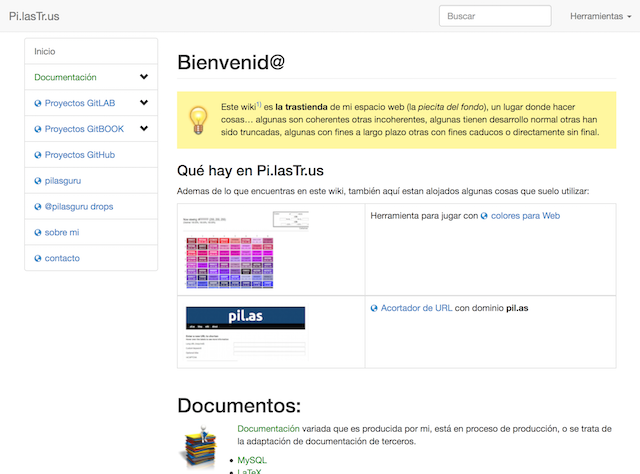
Task: Click the lightbulb tip icon
Action: coord(198,119)
